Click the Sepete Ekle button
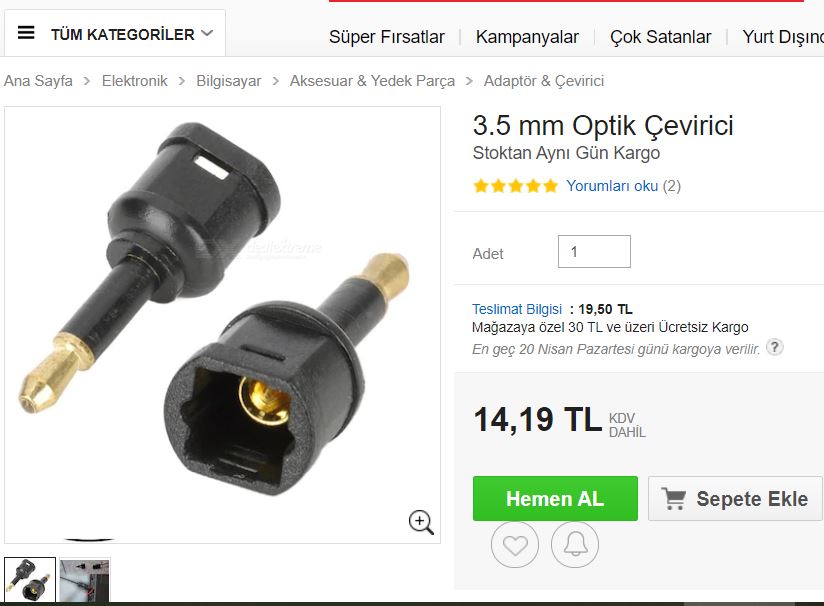The image size is (824, 606). pos(735,498)
